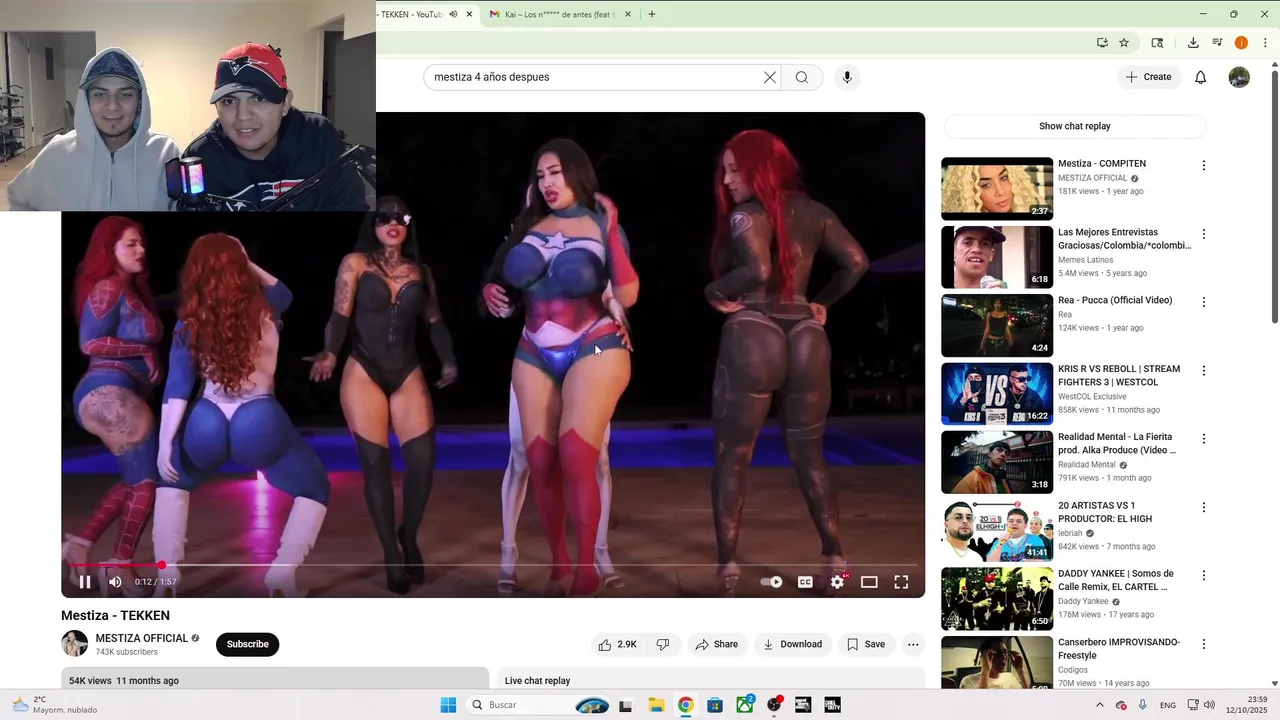
Task: Like the video
Action: [617, 644]
